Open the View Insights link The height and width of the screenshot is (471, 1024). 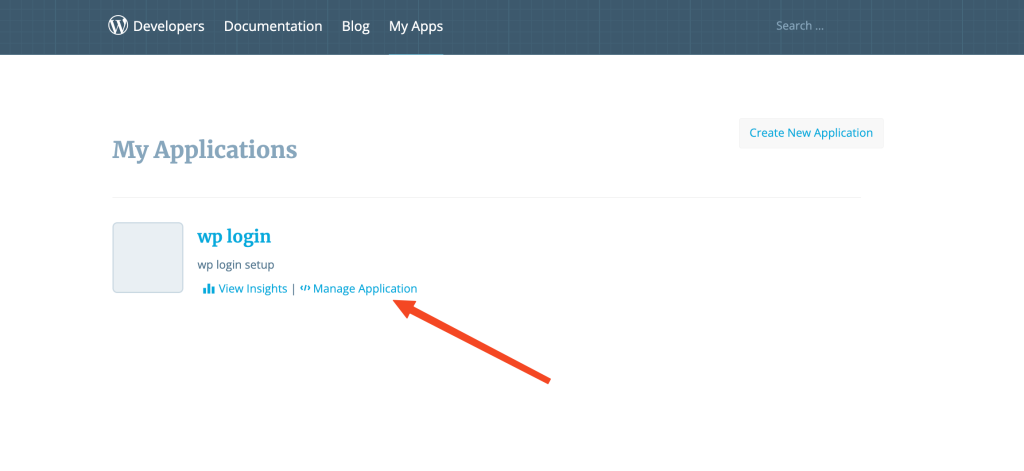click(253, 289)
